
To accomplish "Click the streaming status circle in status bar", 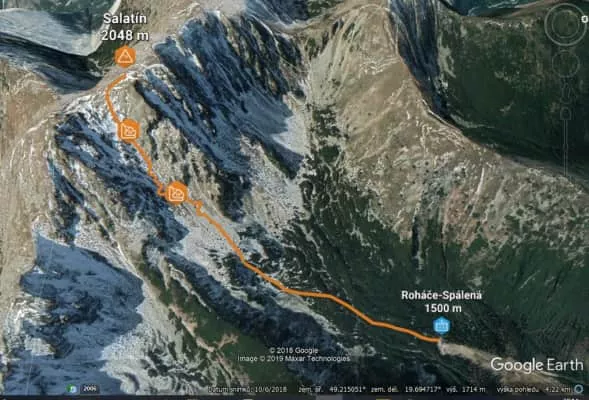I will [579, 389].
